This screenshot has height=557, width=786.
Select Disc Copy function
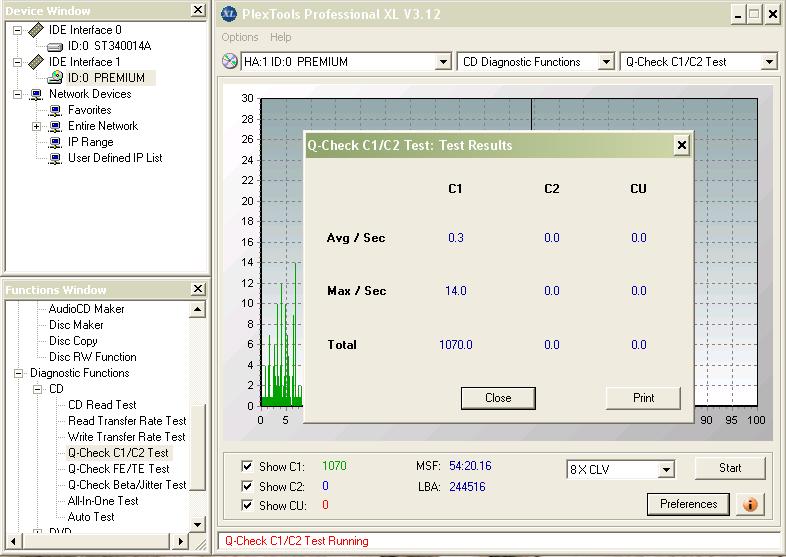pyautogui.click(x=73, y=341)
